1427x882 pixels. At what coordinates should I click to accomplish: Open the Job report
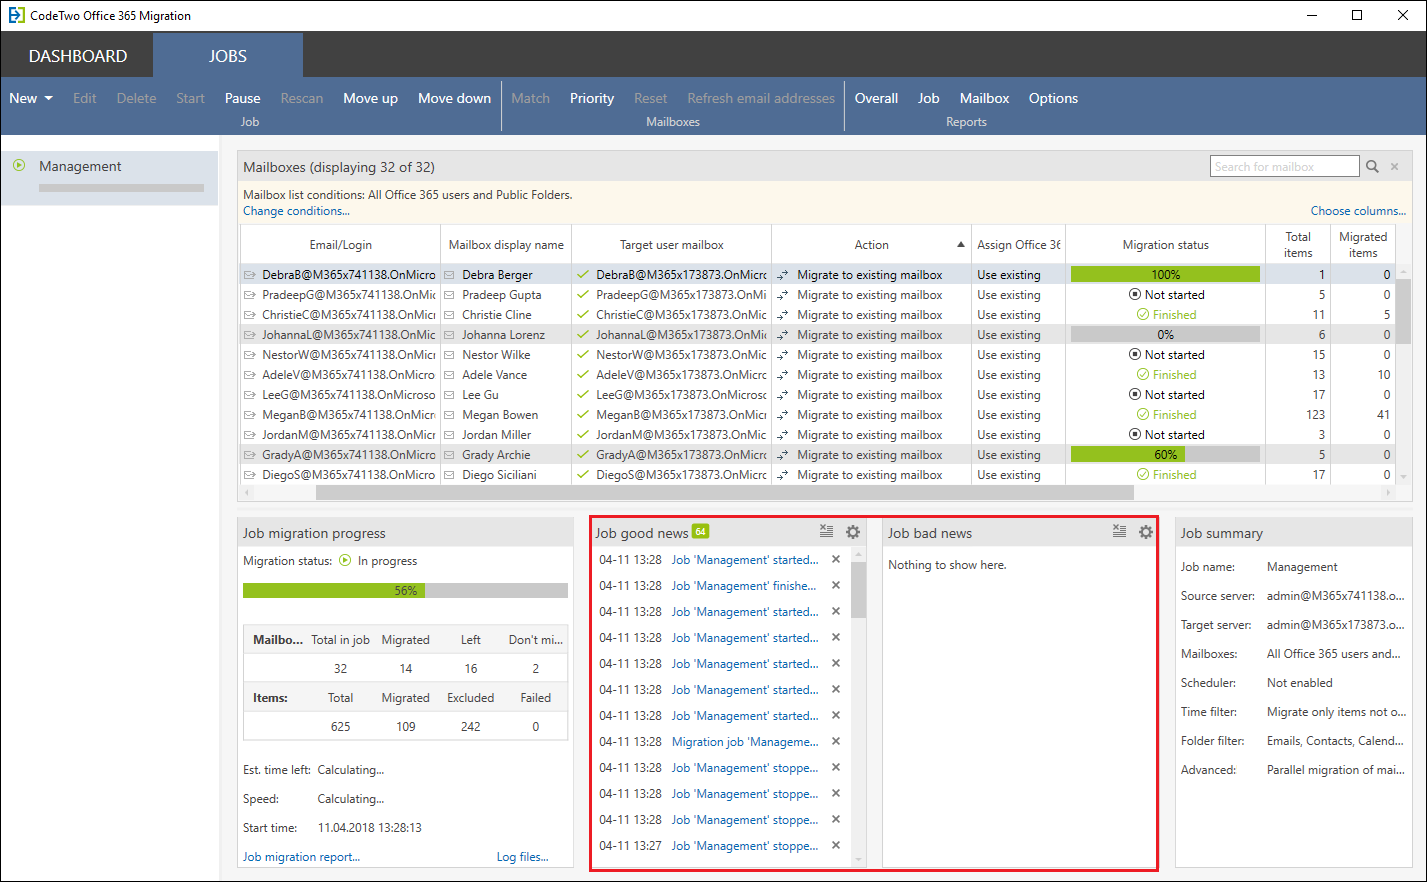tap(929, 98)
